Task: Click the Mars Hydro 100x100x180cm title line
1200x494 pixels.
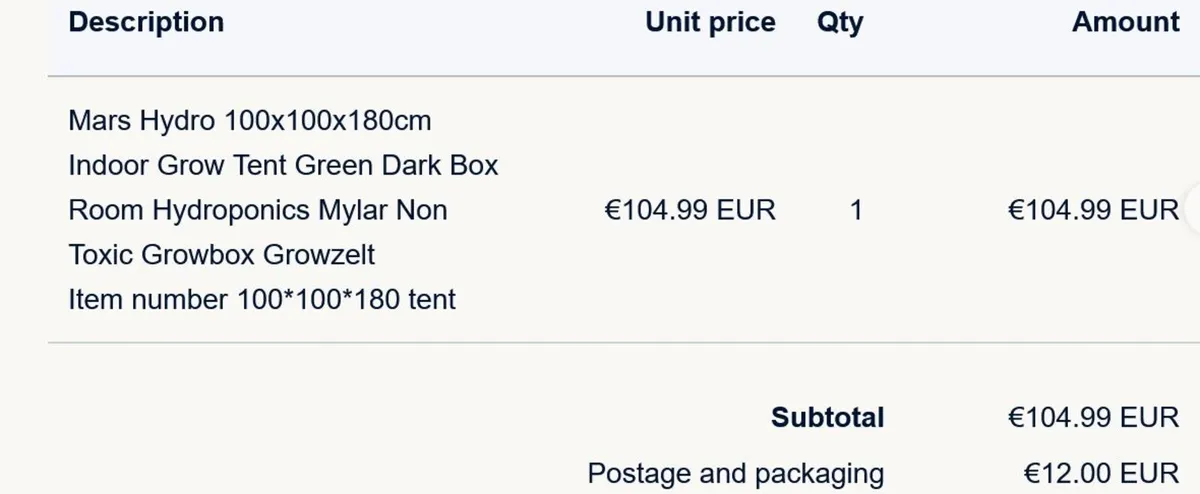Action: [x=250, y=121]
